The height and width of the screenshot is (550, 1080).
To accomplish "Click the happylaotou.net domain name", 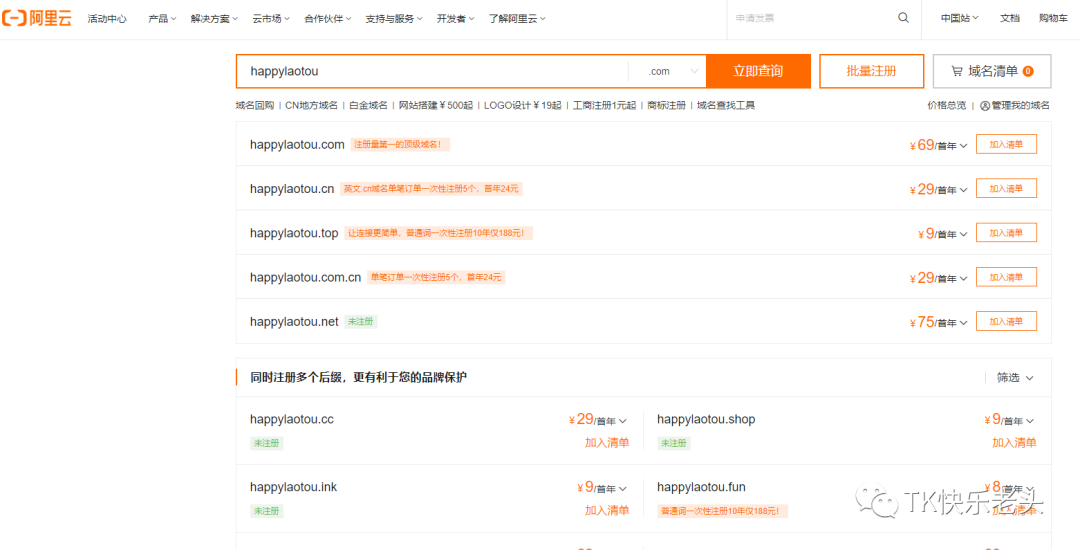I will click(x=294, y=321).
